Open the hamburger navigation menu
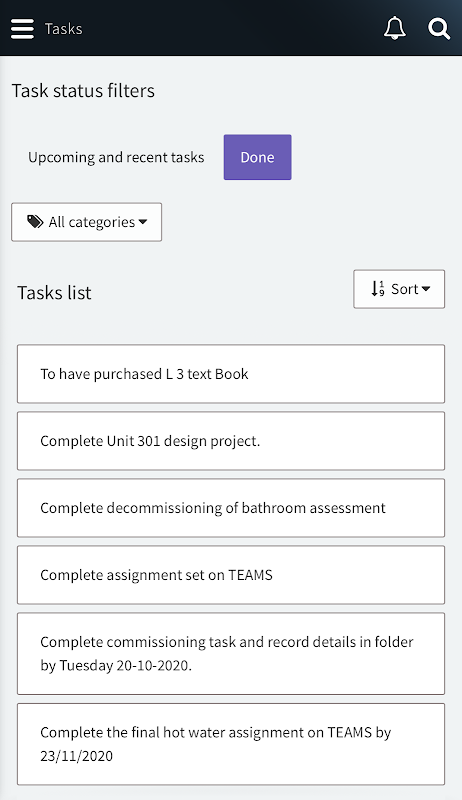 pos(22,29)
